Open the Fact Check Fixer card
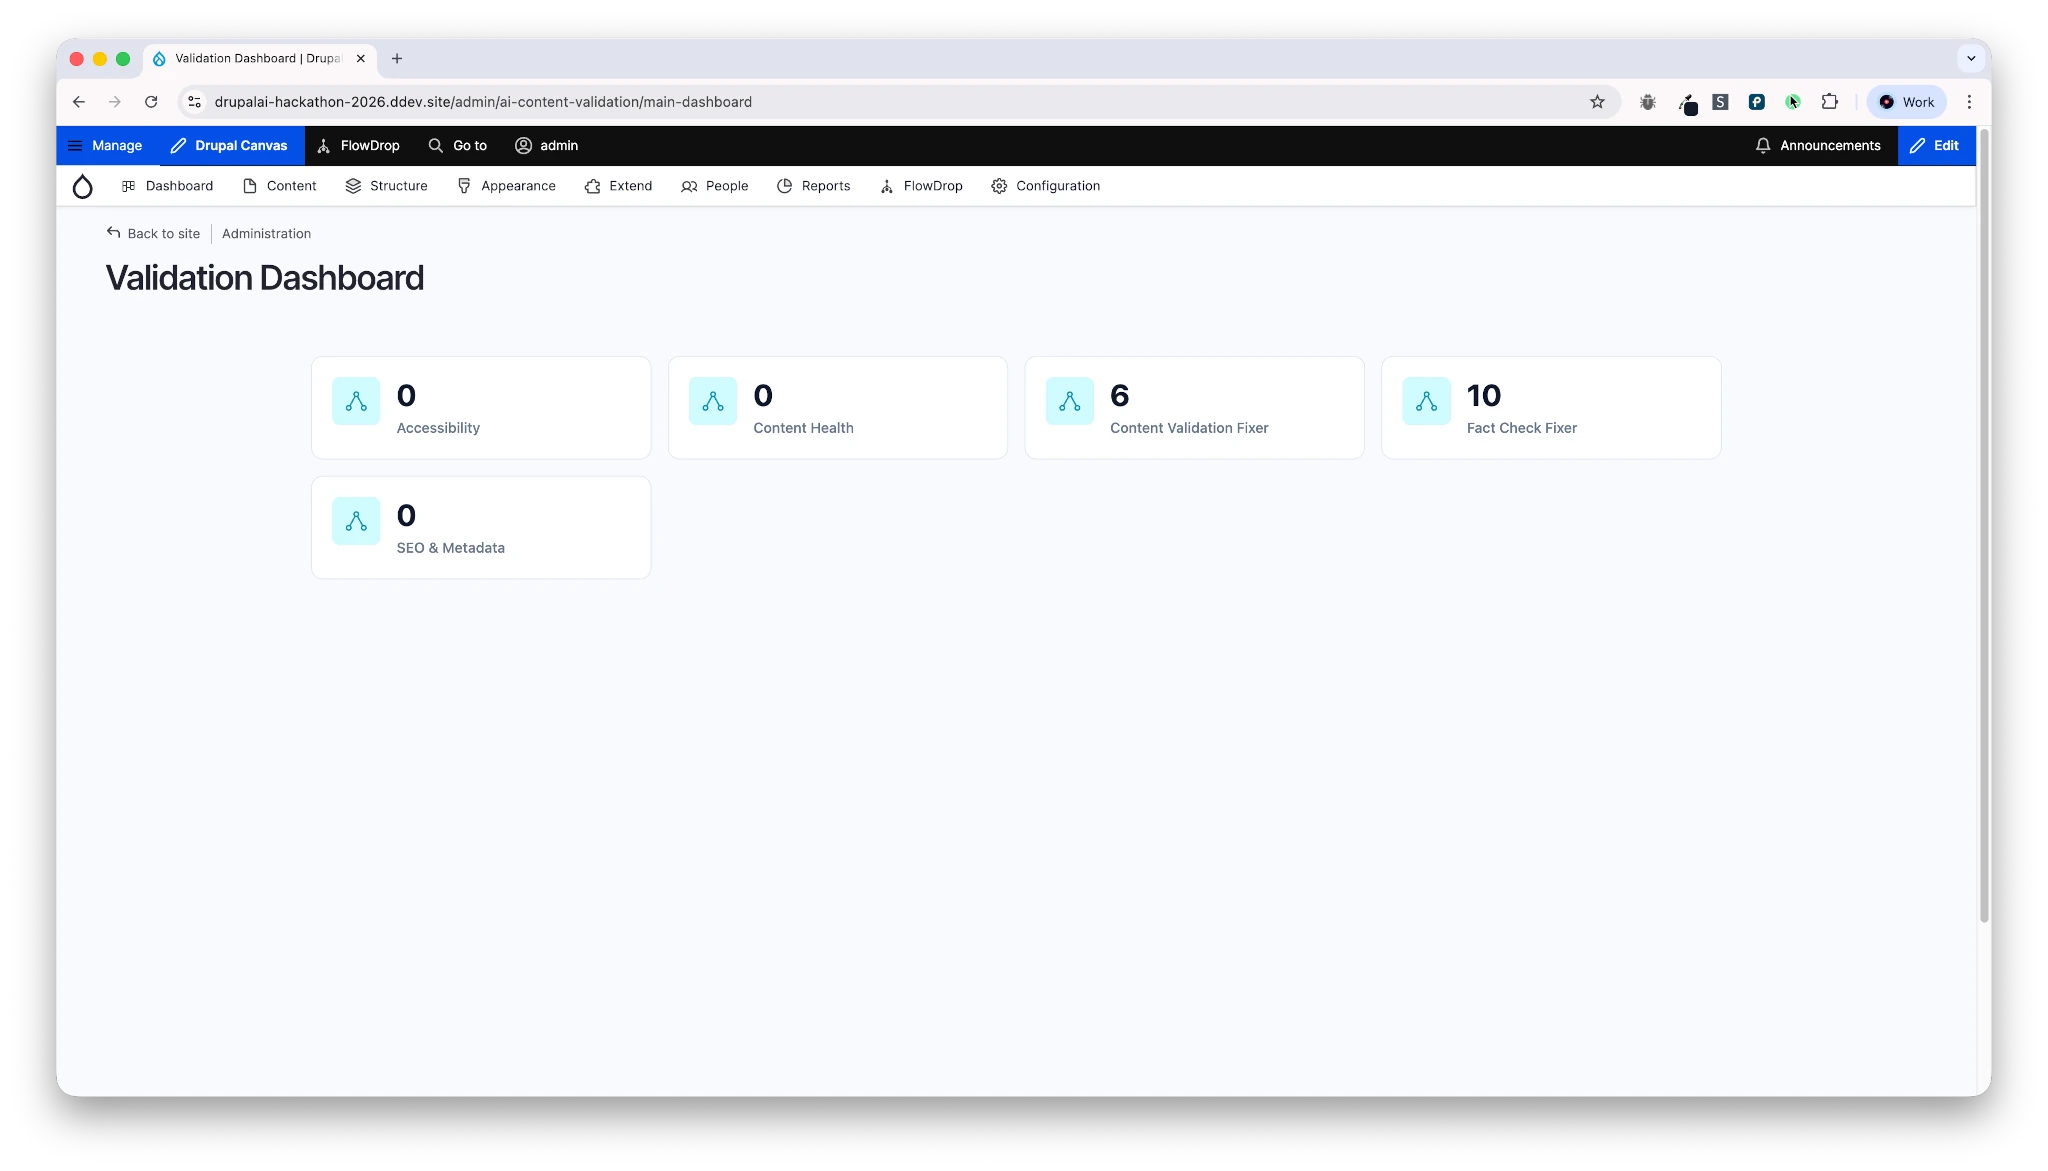 (x=1551, y=408)
